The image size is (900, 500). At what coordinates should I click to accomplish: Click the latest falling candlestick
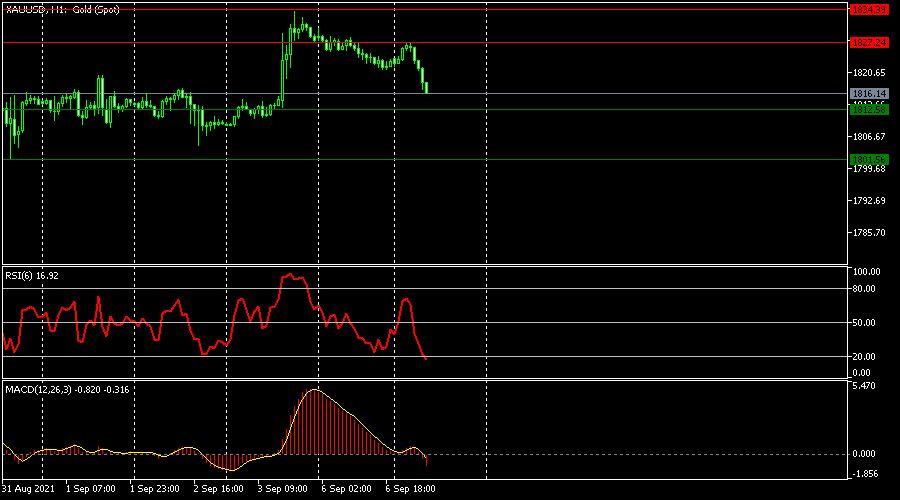click(426, 87)
